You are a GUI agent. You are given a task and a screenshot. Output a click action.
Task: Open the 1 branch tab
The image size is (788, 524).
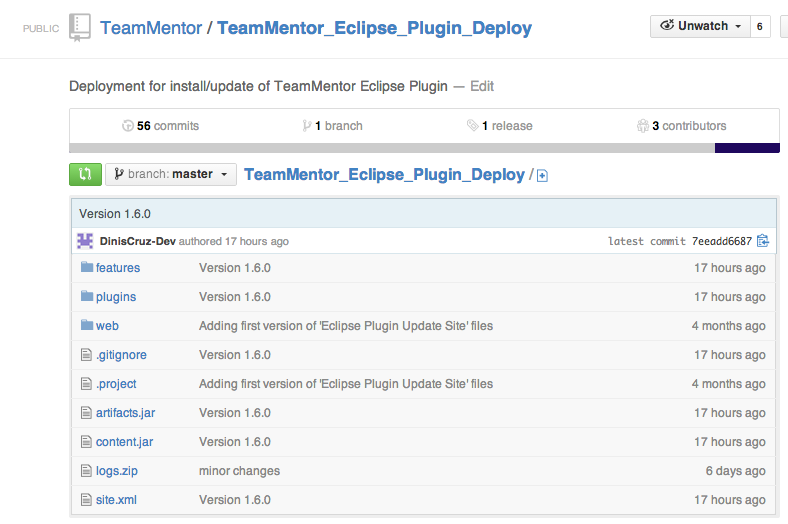click(x=333, y=126)
